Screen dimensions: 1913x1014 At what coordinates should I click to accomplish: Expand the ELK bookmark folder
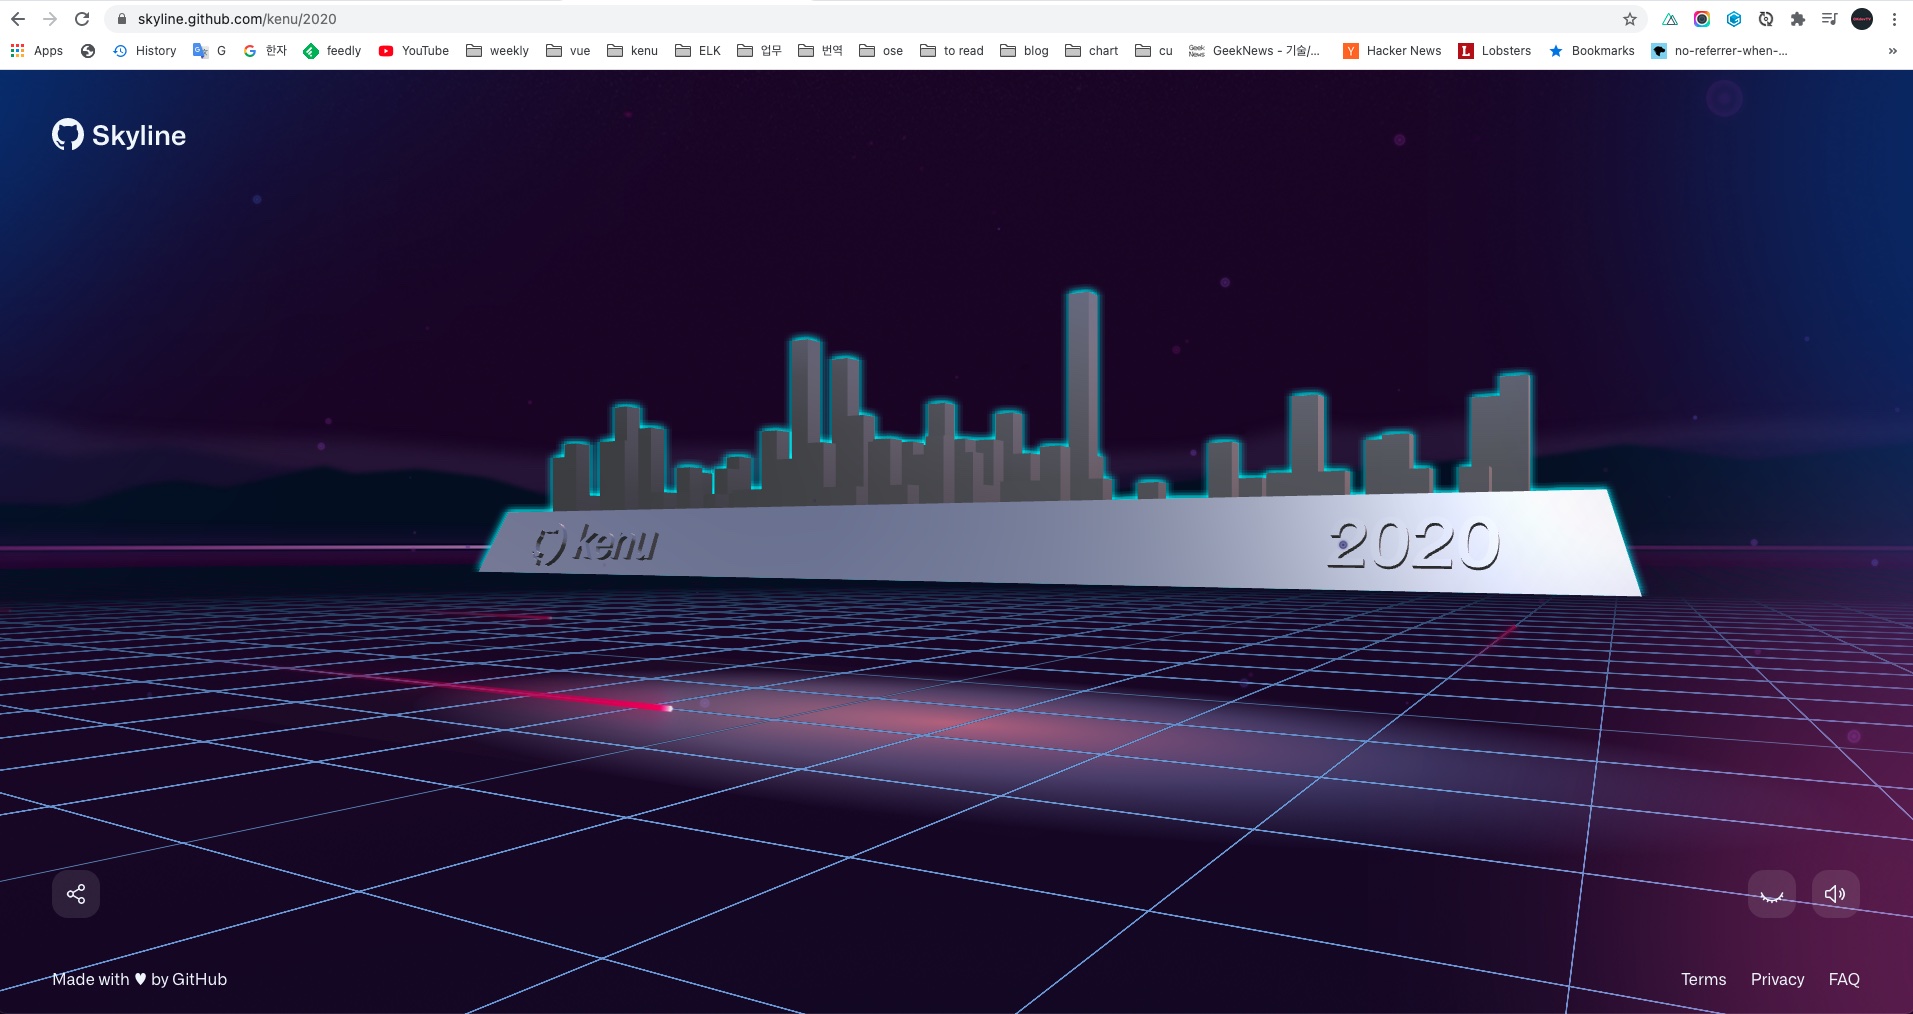698,51
